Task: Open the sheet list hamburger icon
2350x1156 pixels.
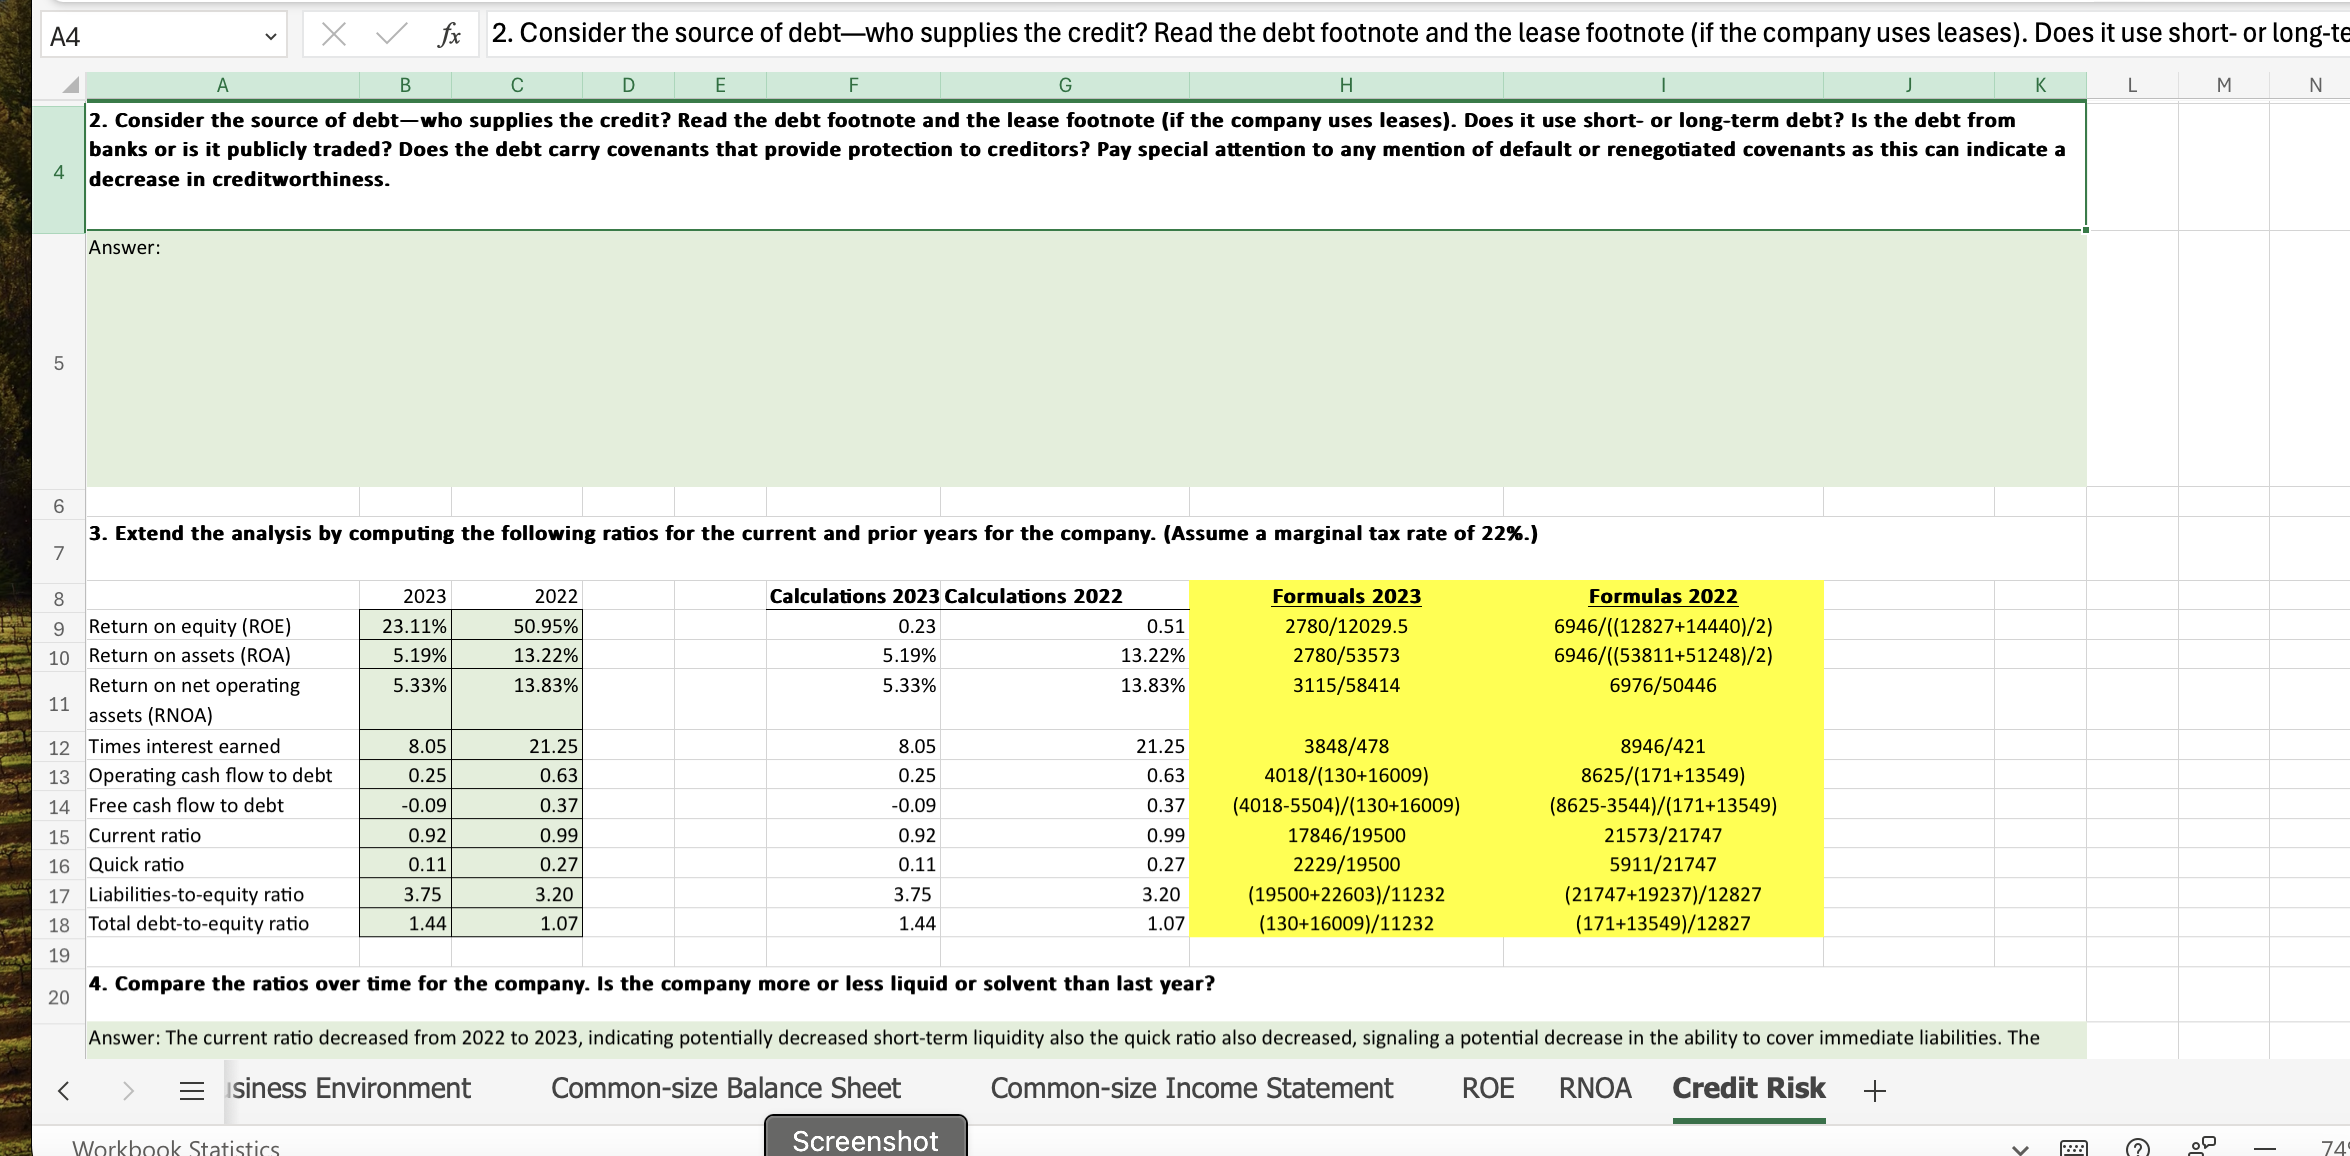Action: click(190, 1090)
